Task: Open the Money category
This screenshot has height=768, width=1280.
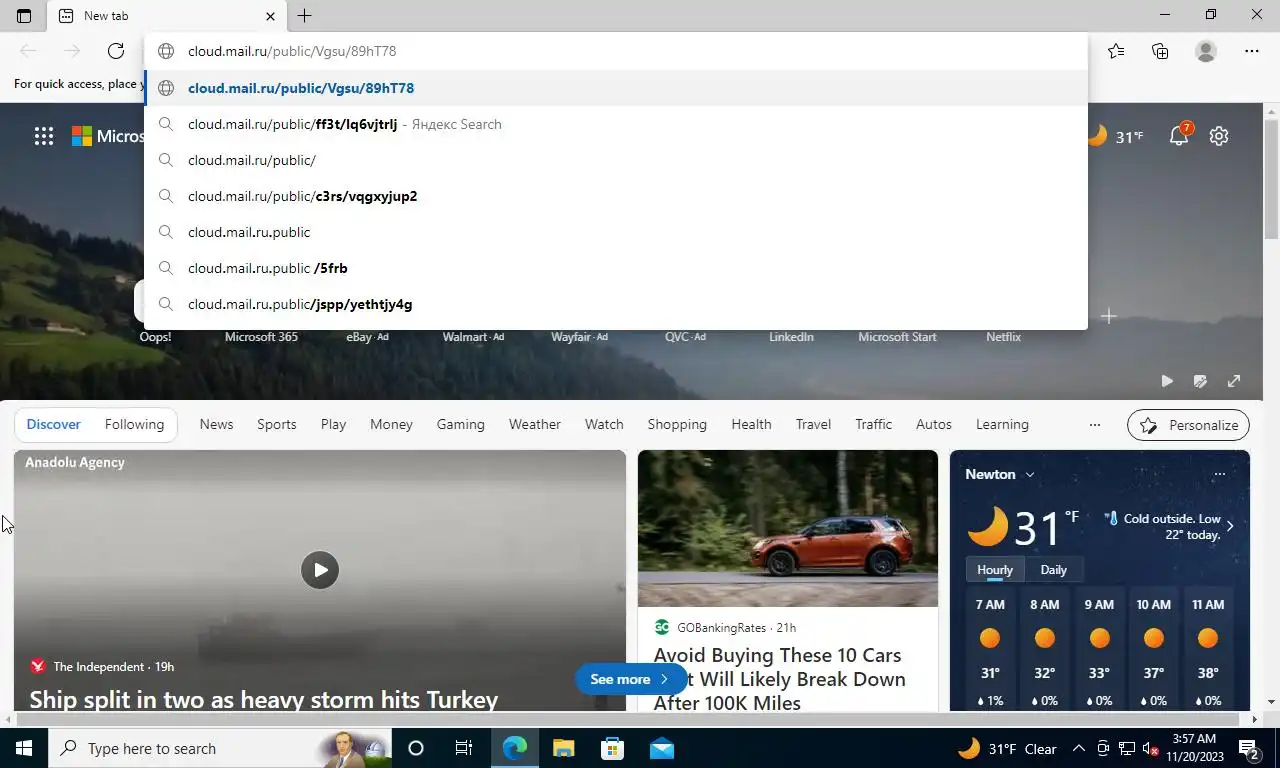Action: coord(391,424)
